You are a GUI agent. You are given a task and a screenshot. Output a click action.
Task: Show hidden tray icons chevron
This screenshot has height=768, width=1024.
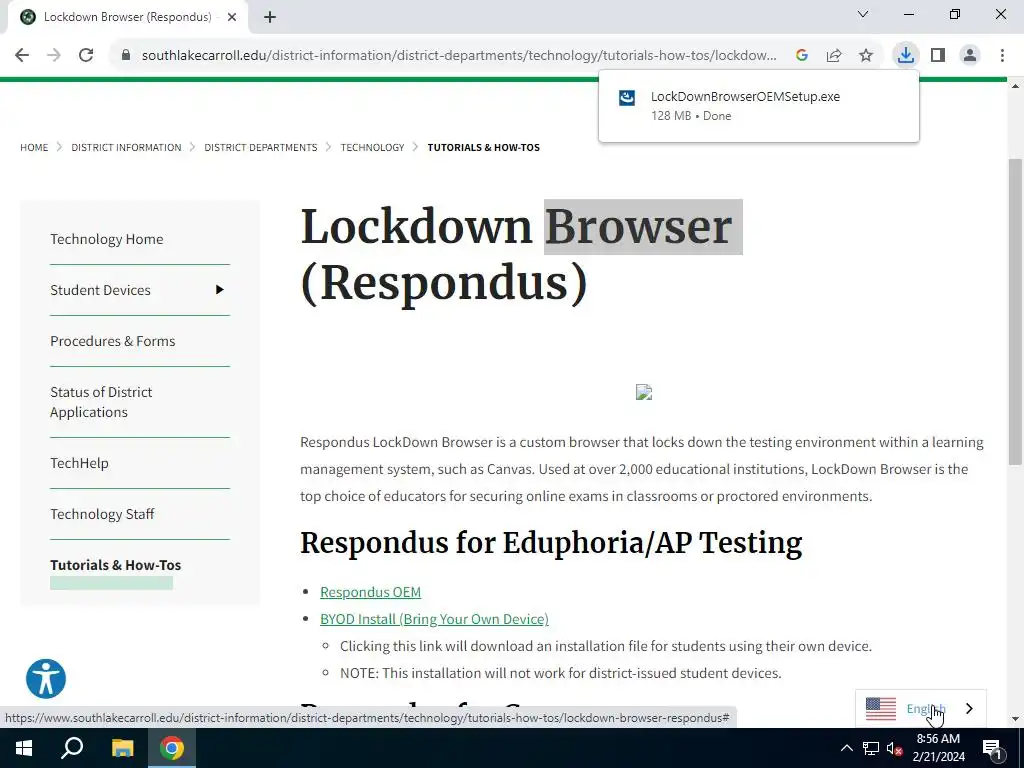(x=846, y=748)
